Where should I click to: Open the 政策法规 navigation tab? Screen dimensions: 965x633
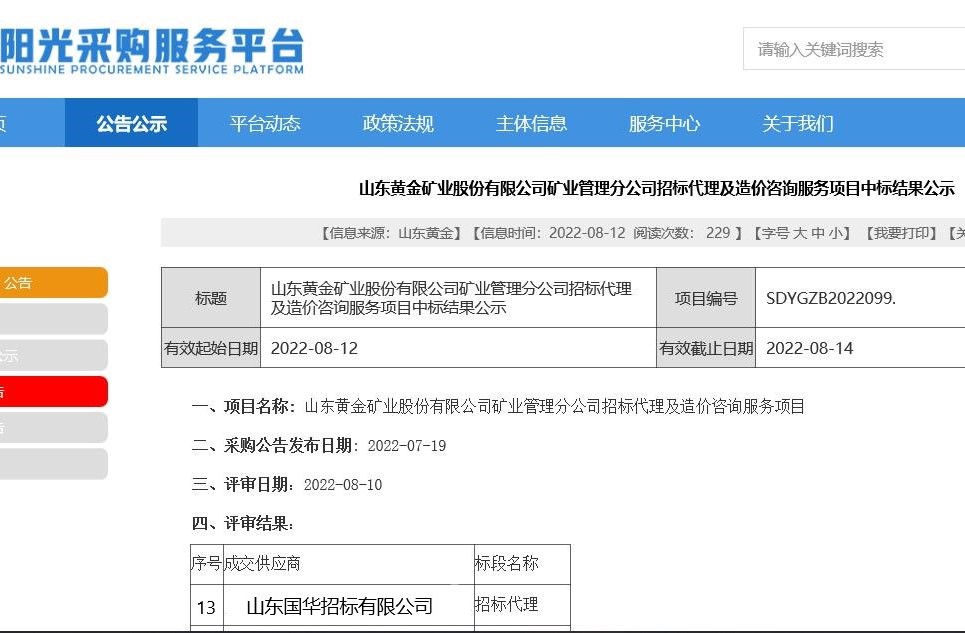398,123
